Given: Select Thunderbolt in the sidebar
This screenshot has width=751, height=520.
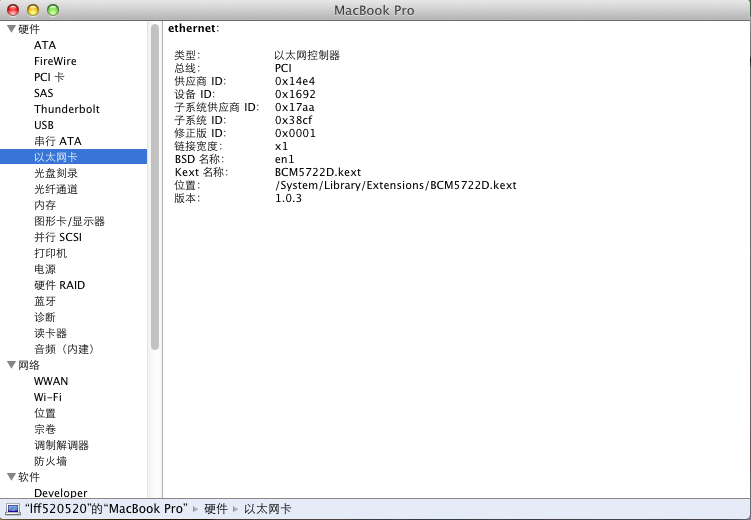Looking at the screenshot, I should coord(66,109).
